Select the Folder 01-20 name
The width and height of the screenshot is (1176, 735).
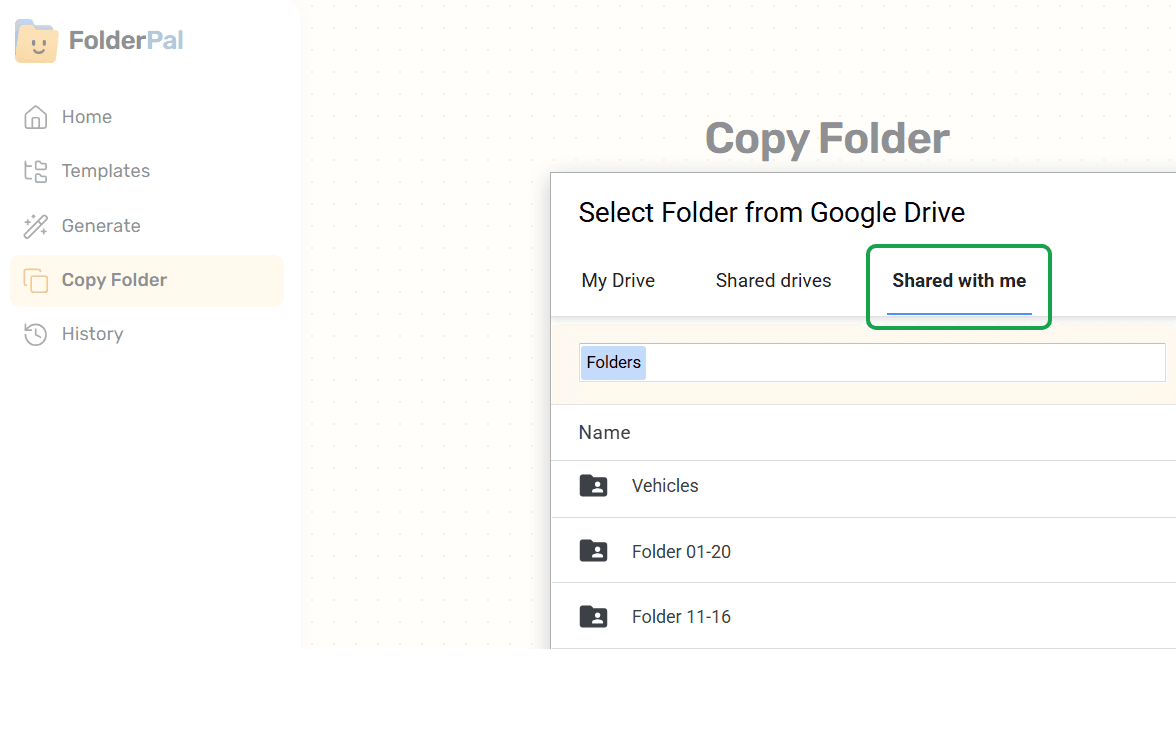(682, 551)
